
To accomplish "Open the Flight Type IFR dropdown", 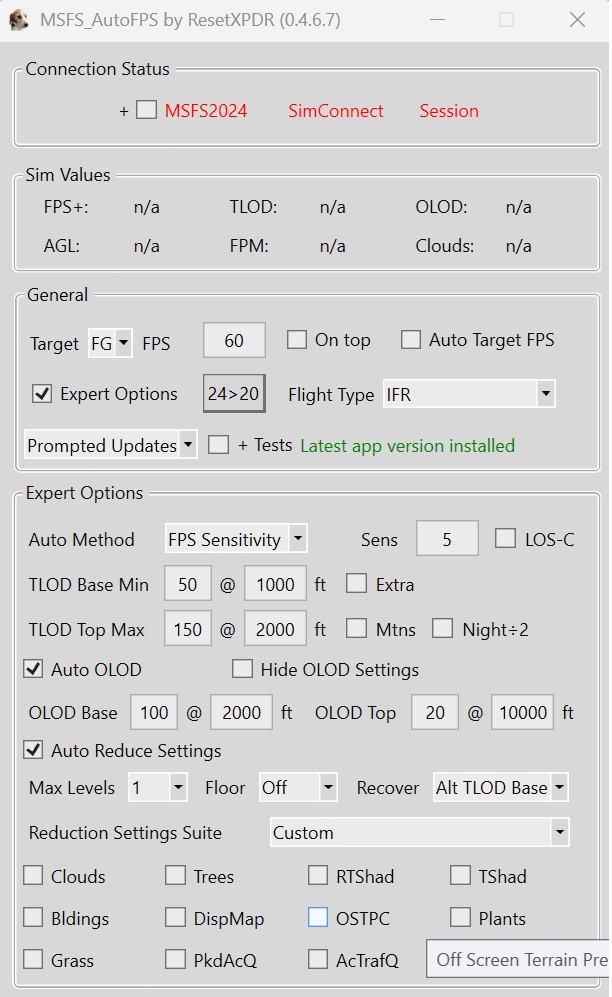I will coord(469,394).
